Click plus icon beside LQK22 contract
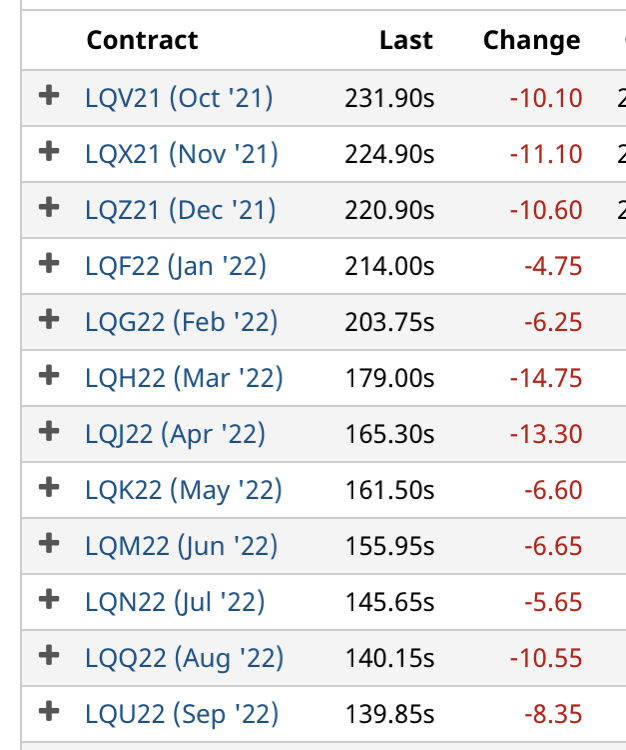Image resolution: width=626 pixels, height=750 pixels. point(49,487)
